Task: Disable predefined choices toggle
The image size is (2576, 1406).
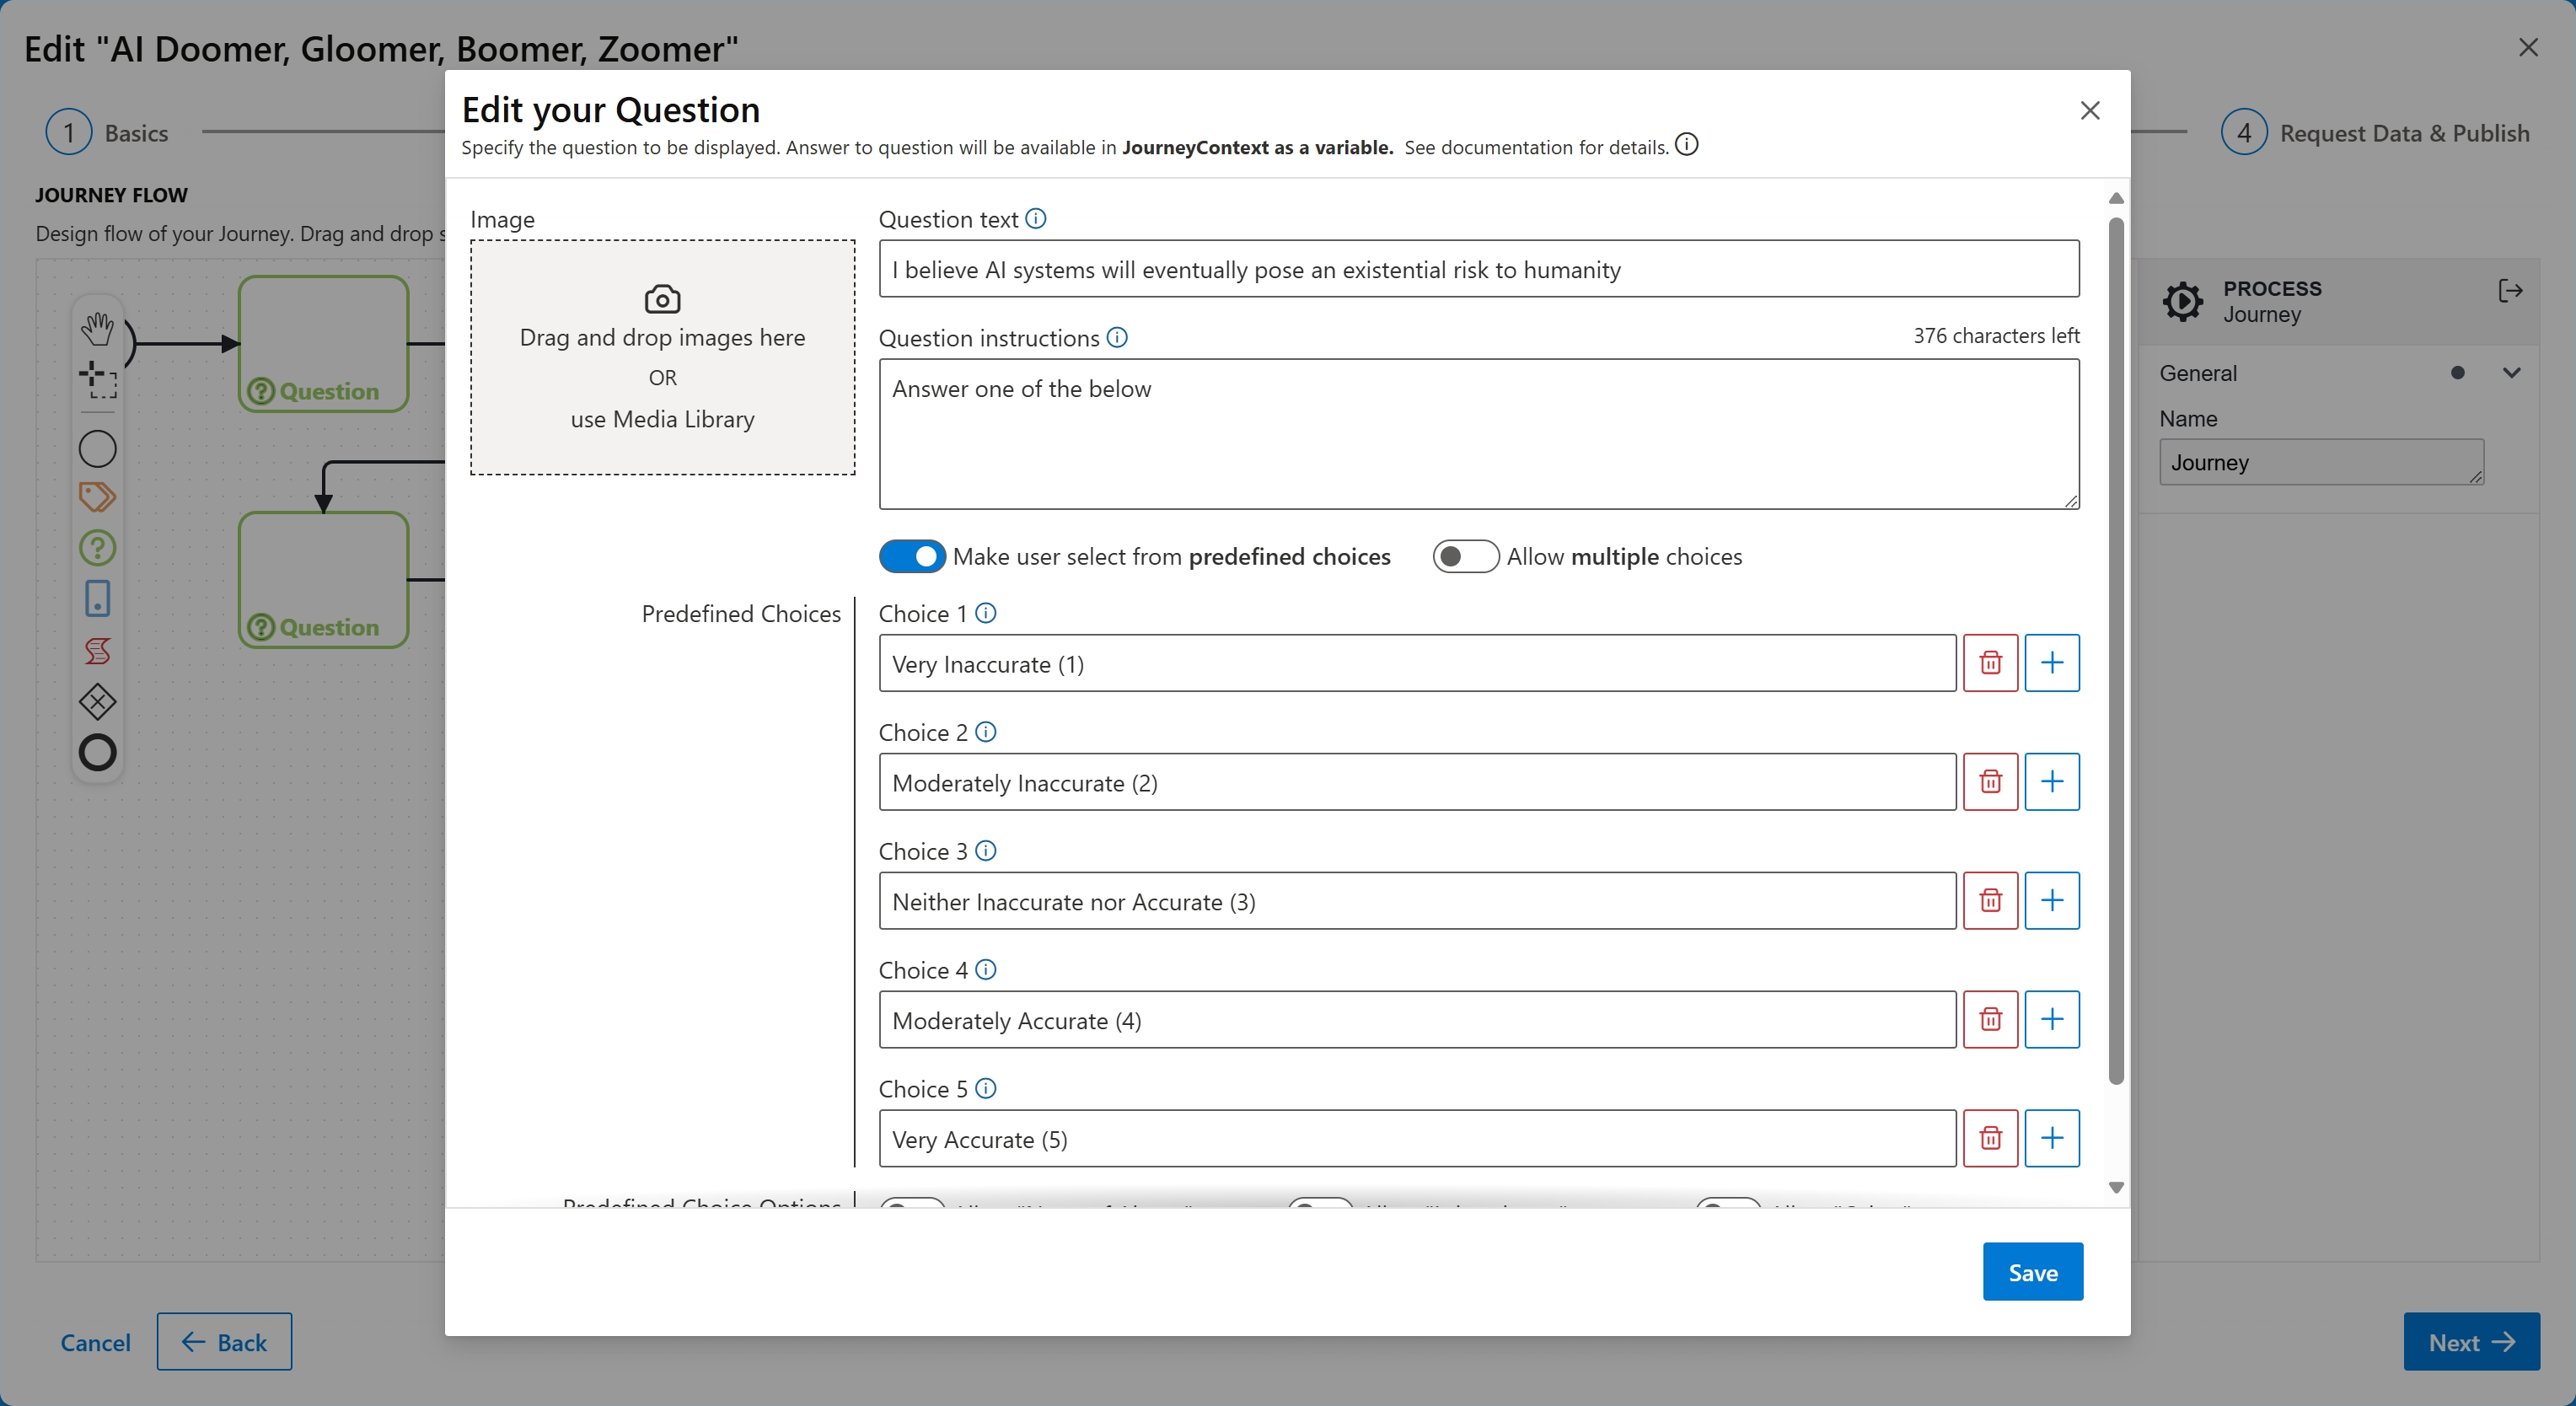Action: click(x=912, y=557)
